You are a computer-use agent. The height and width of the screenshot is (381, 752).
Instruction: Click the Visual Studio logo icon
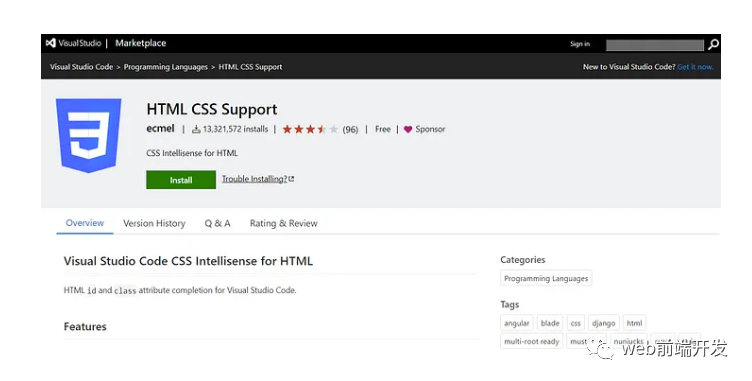50,43
